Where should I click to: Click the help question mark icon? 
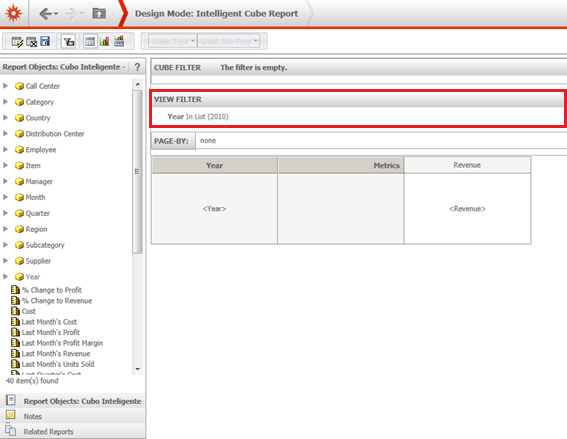pyautogui.click(x=137, y=67)
